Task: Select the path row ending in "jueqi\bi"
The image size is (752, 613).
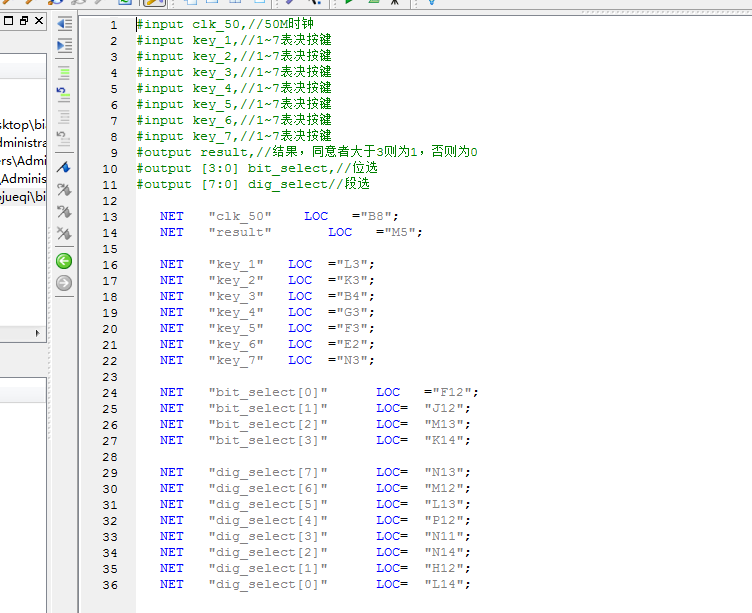Action: 23,197
